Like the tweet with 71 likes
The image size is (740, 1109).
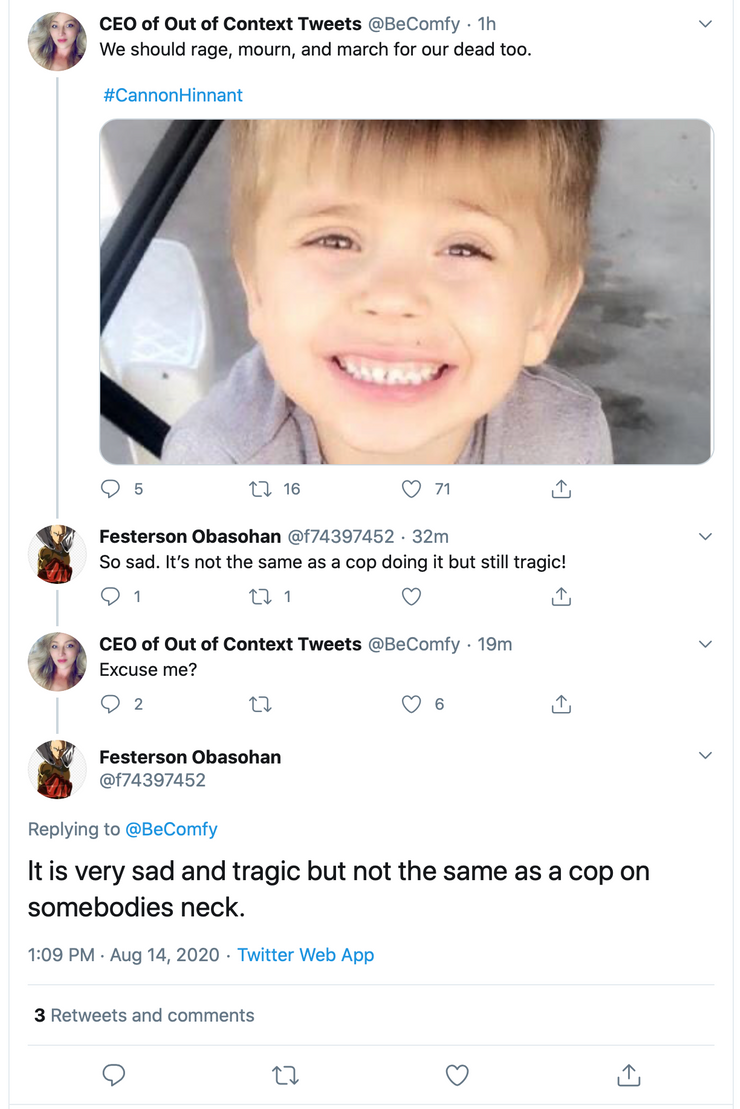click(411, 489)
